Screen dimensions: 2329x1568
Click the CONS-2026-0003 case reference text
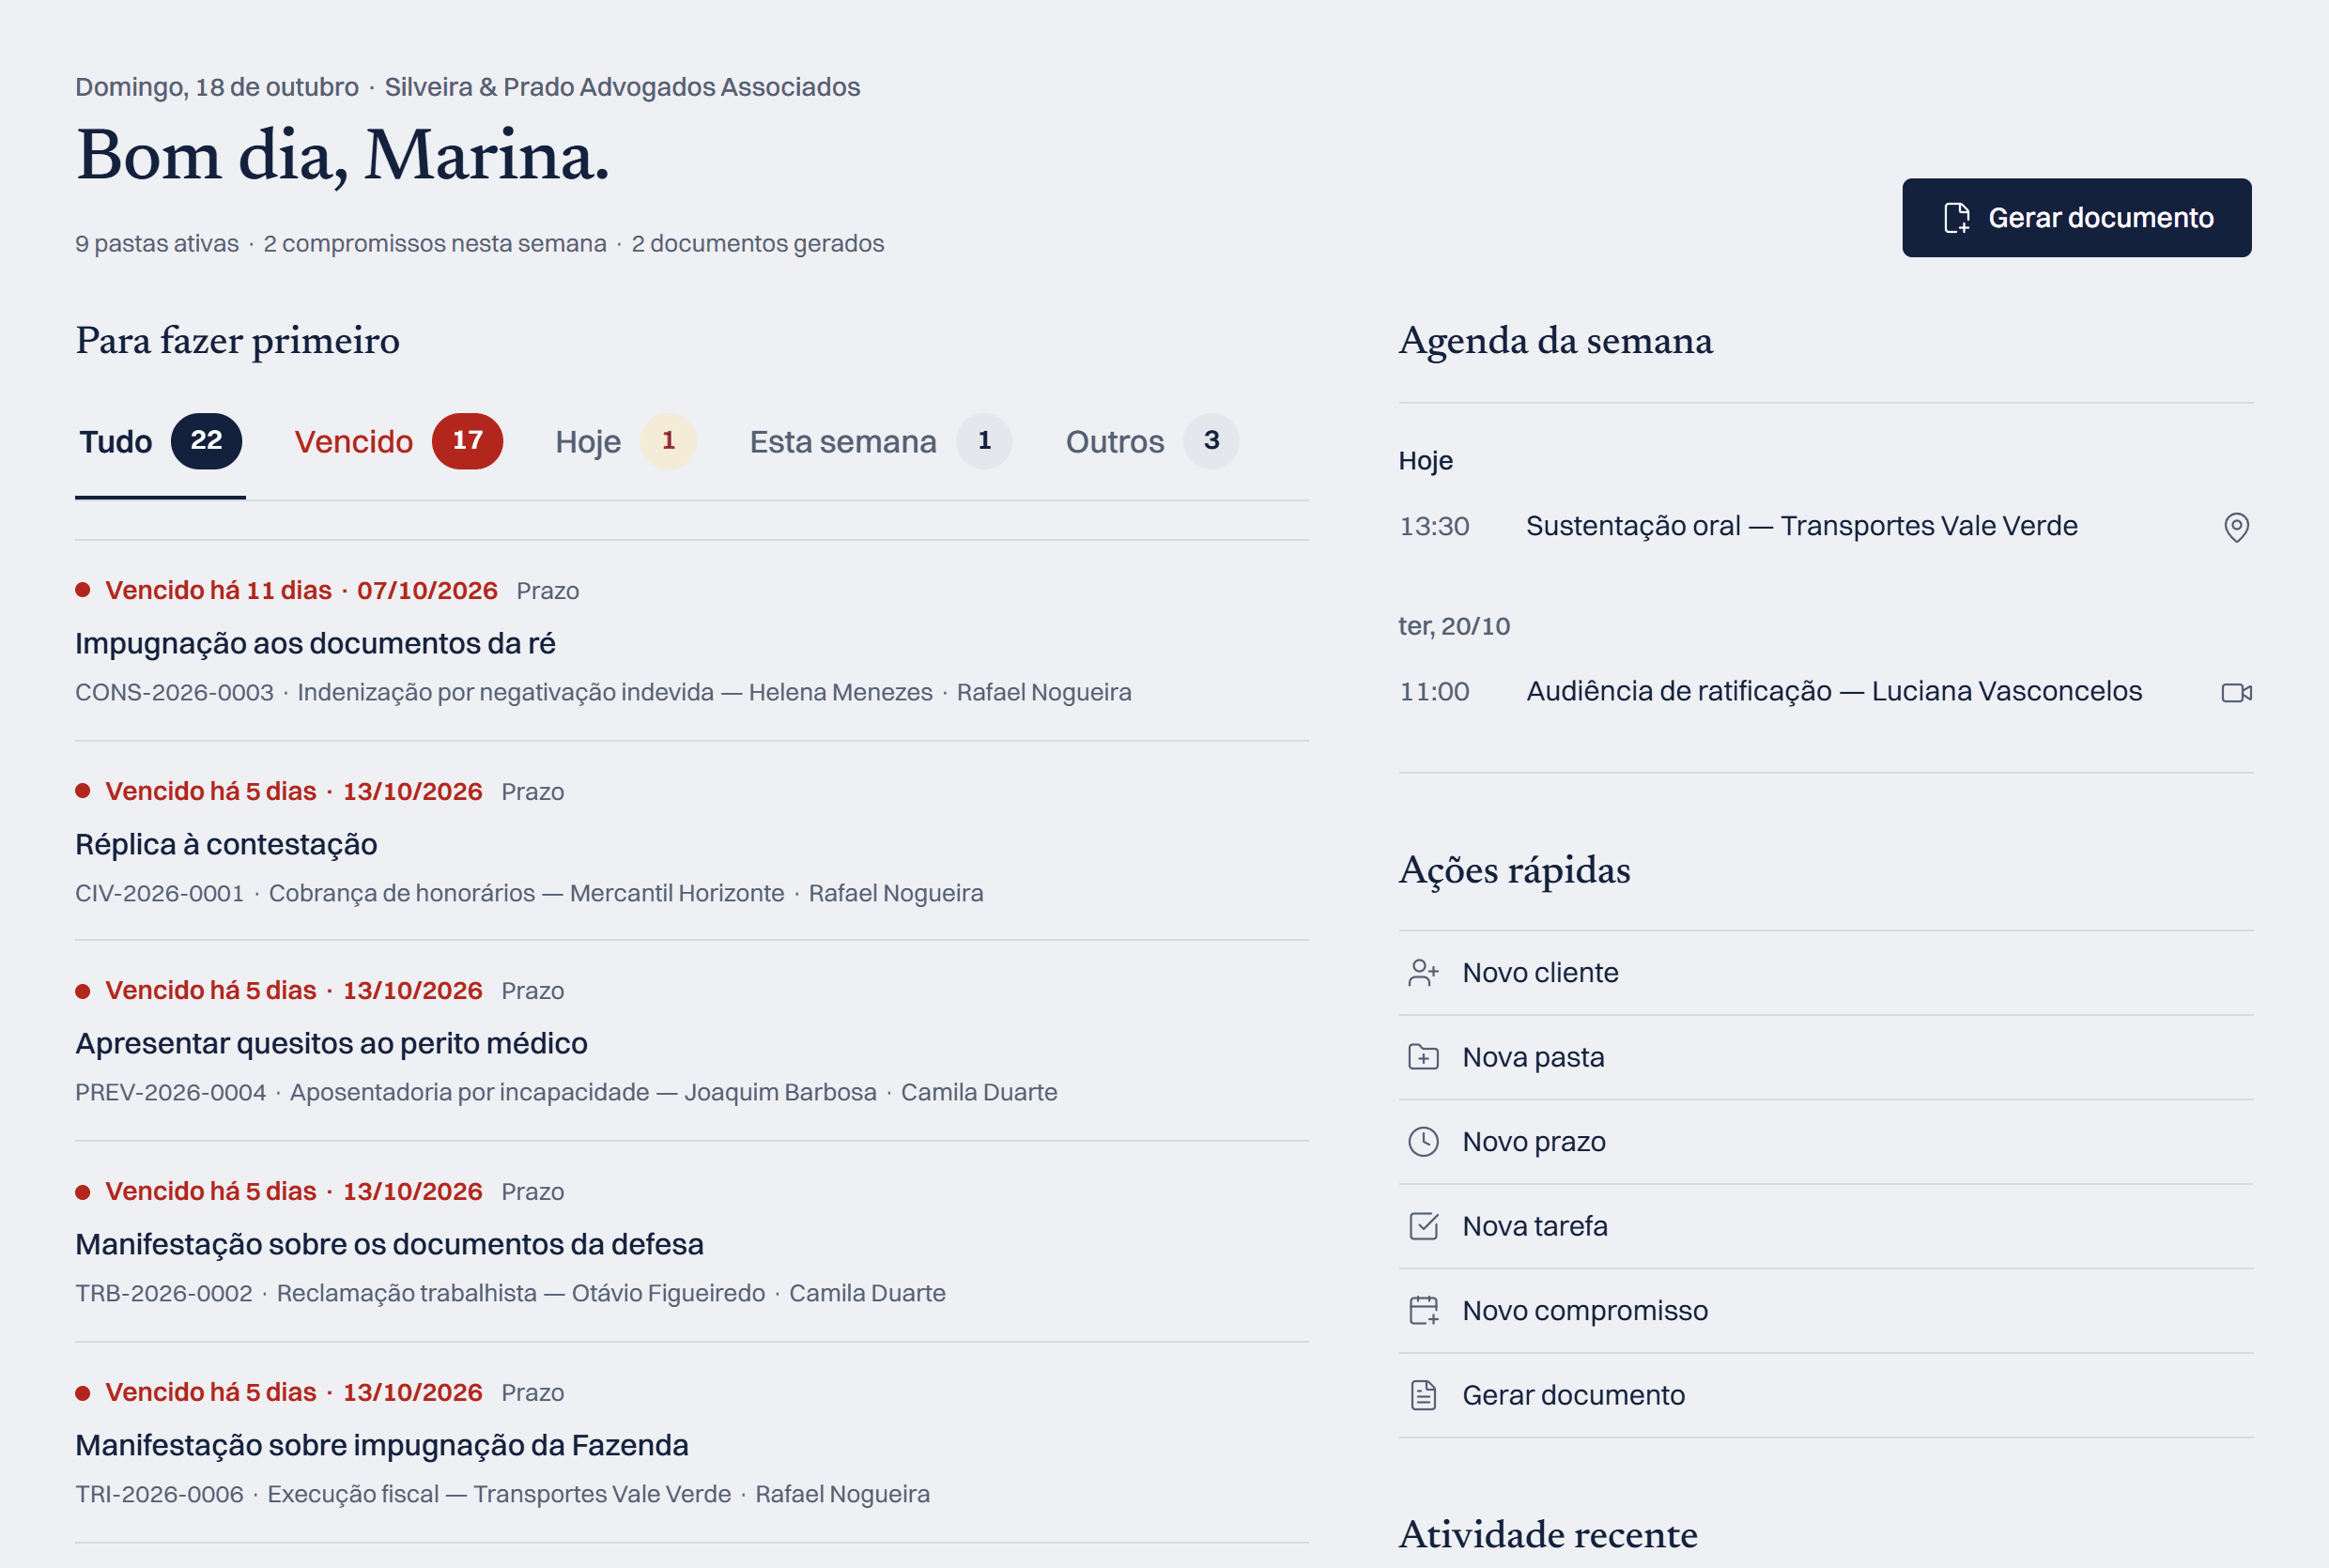(174, 692)
